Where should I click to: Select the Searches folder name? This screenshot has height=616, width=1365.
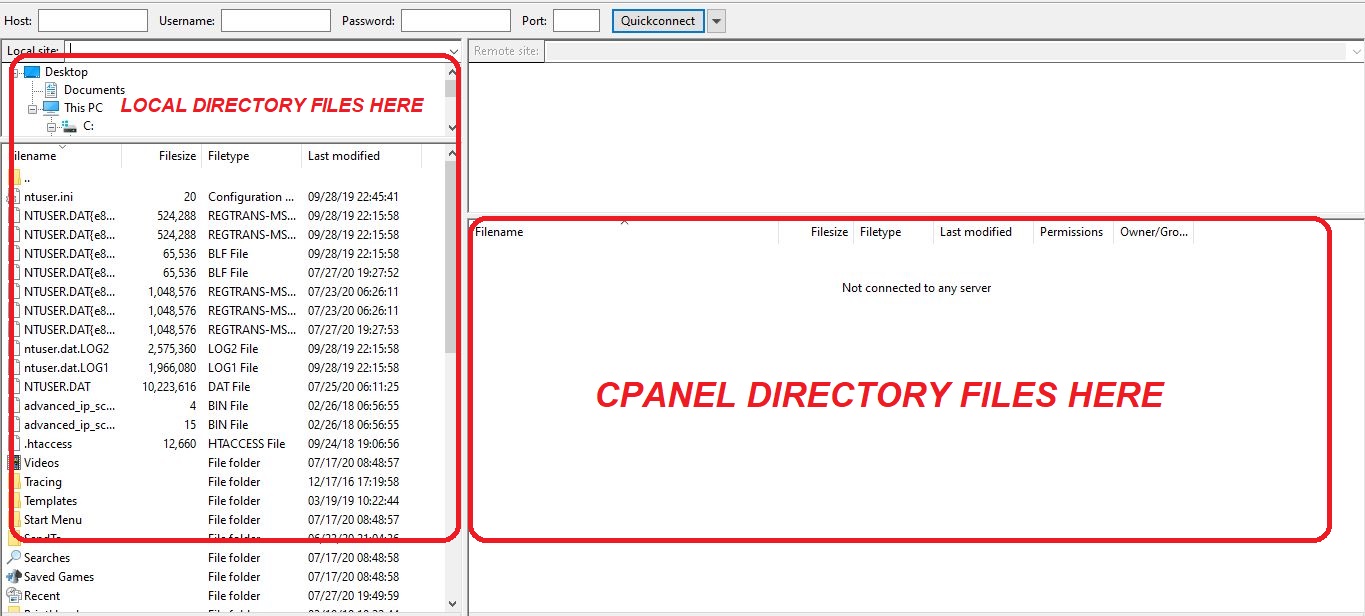47,558
